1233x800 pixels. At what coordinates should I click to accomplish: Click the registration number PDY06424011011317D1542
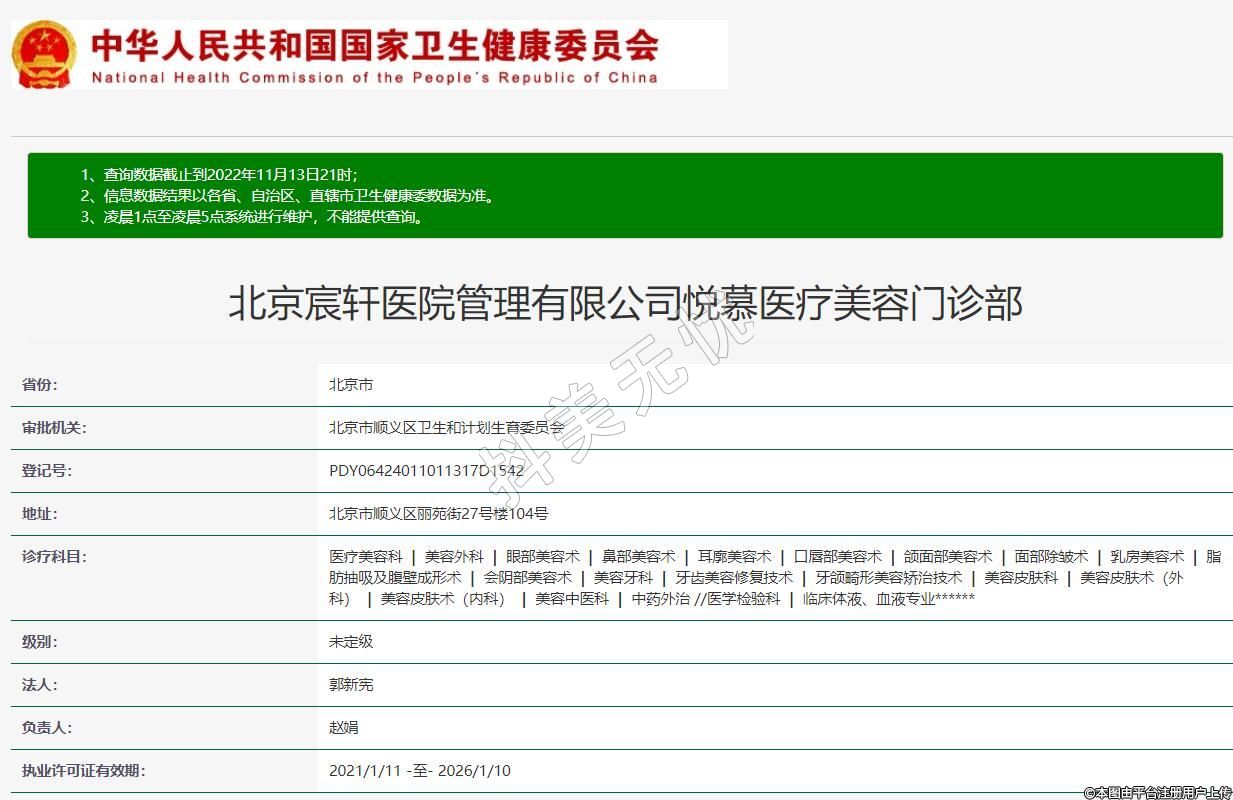pos(426,471)
